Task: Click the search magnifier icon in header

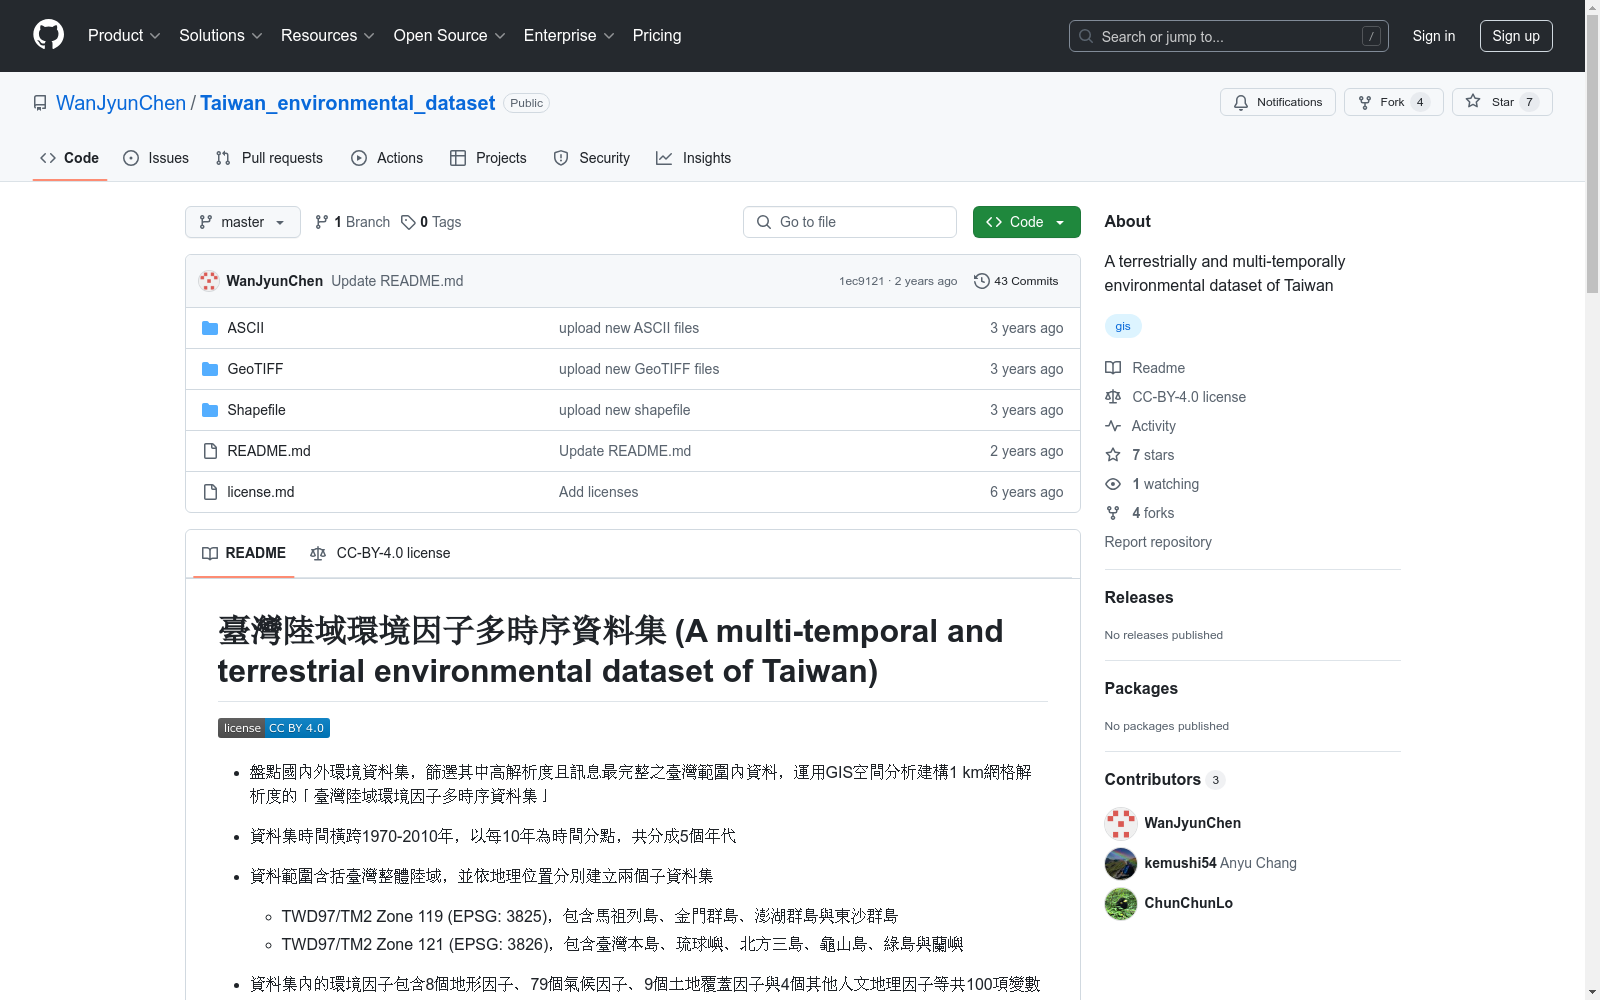Action: click(x=1086, y=36)
